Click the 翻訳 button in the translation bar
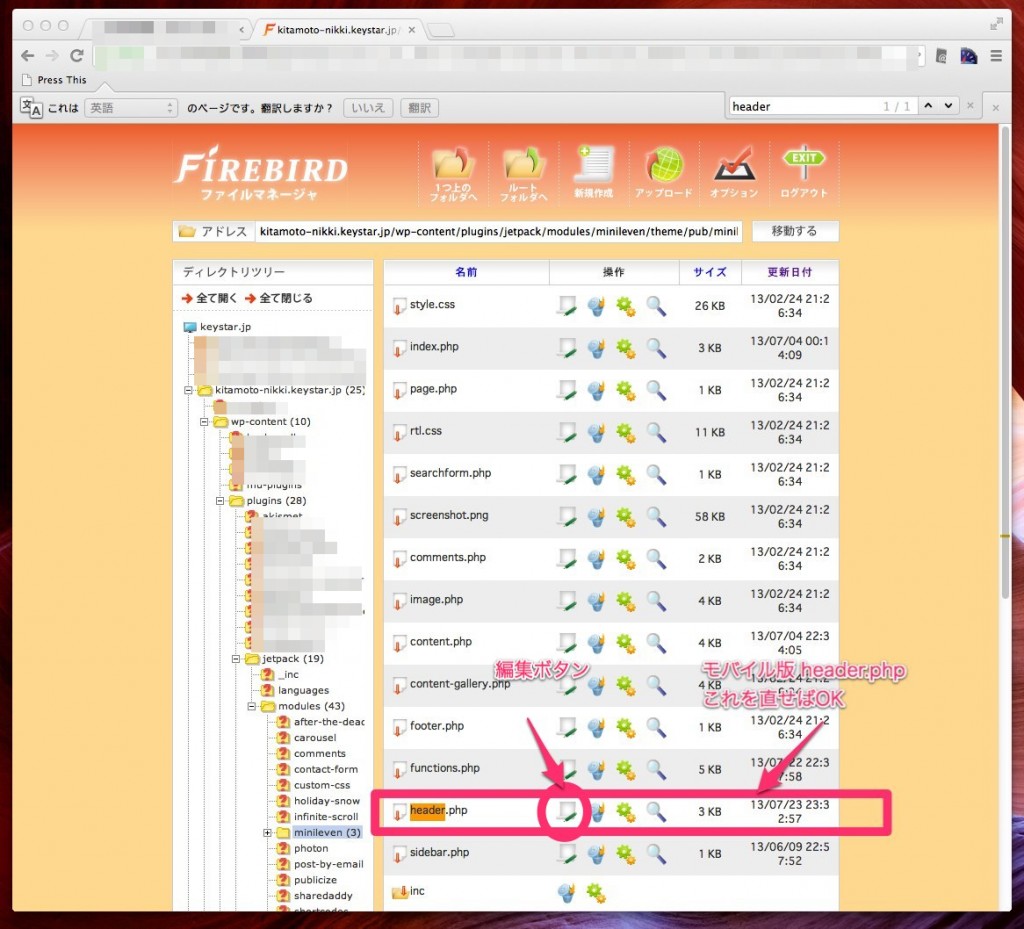 point(418,107)
